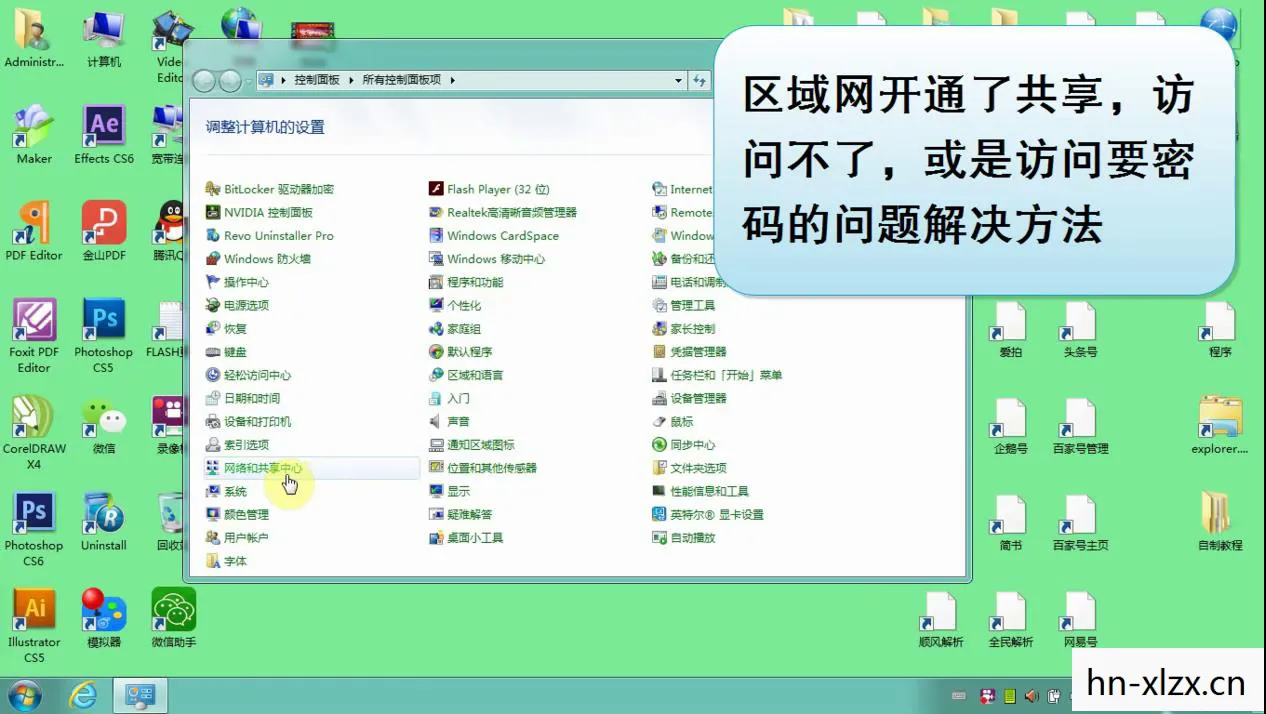
Task: Click the Windows CardSpace icon
Action: coord(436,236)
